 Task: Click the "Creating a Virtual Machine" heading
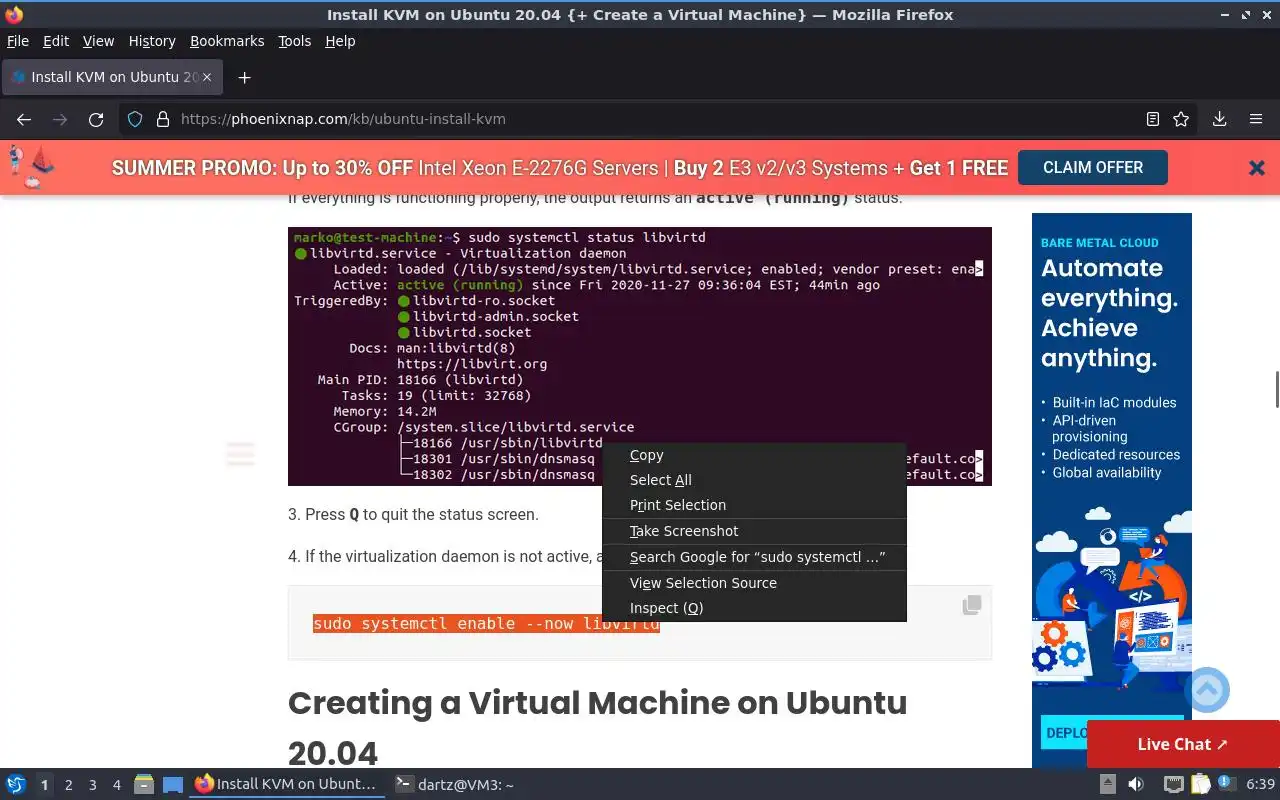point(597,728)
